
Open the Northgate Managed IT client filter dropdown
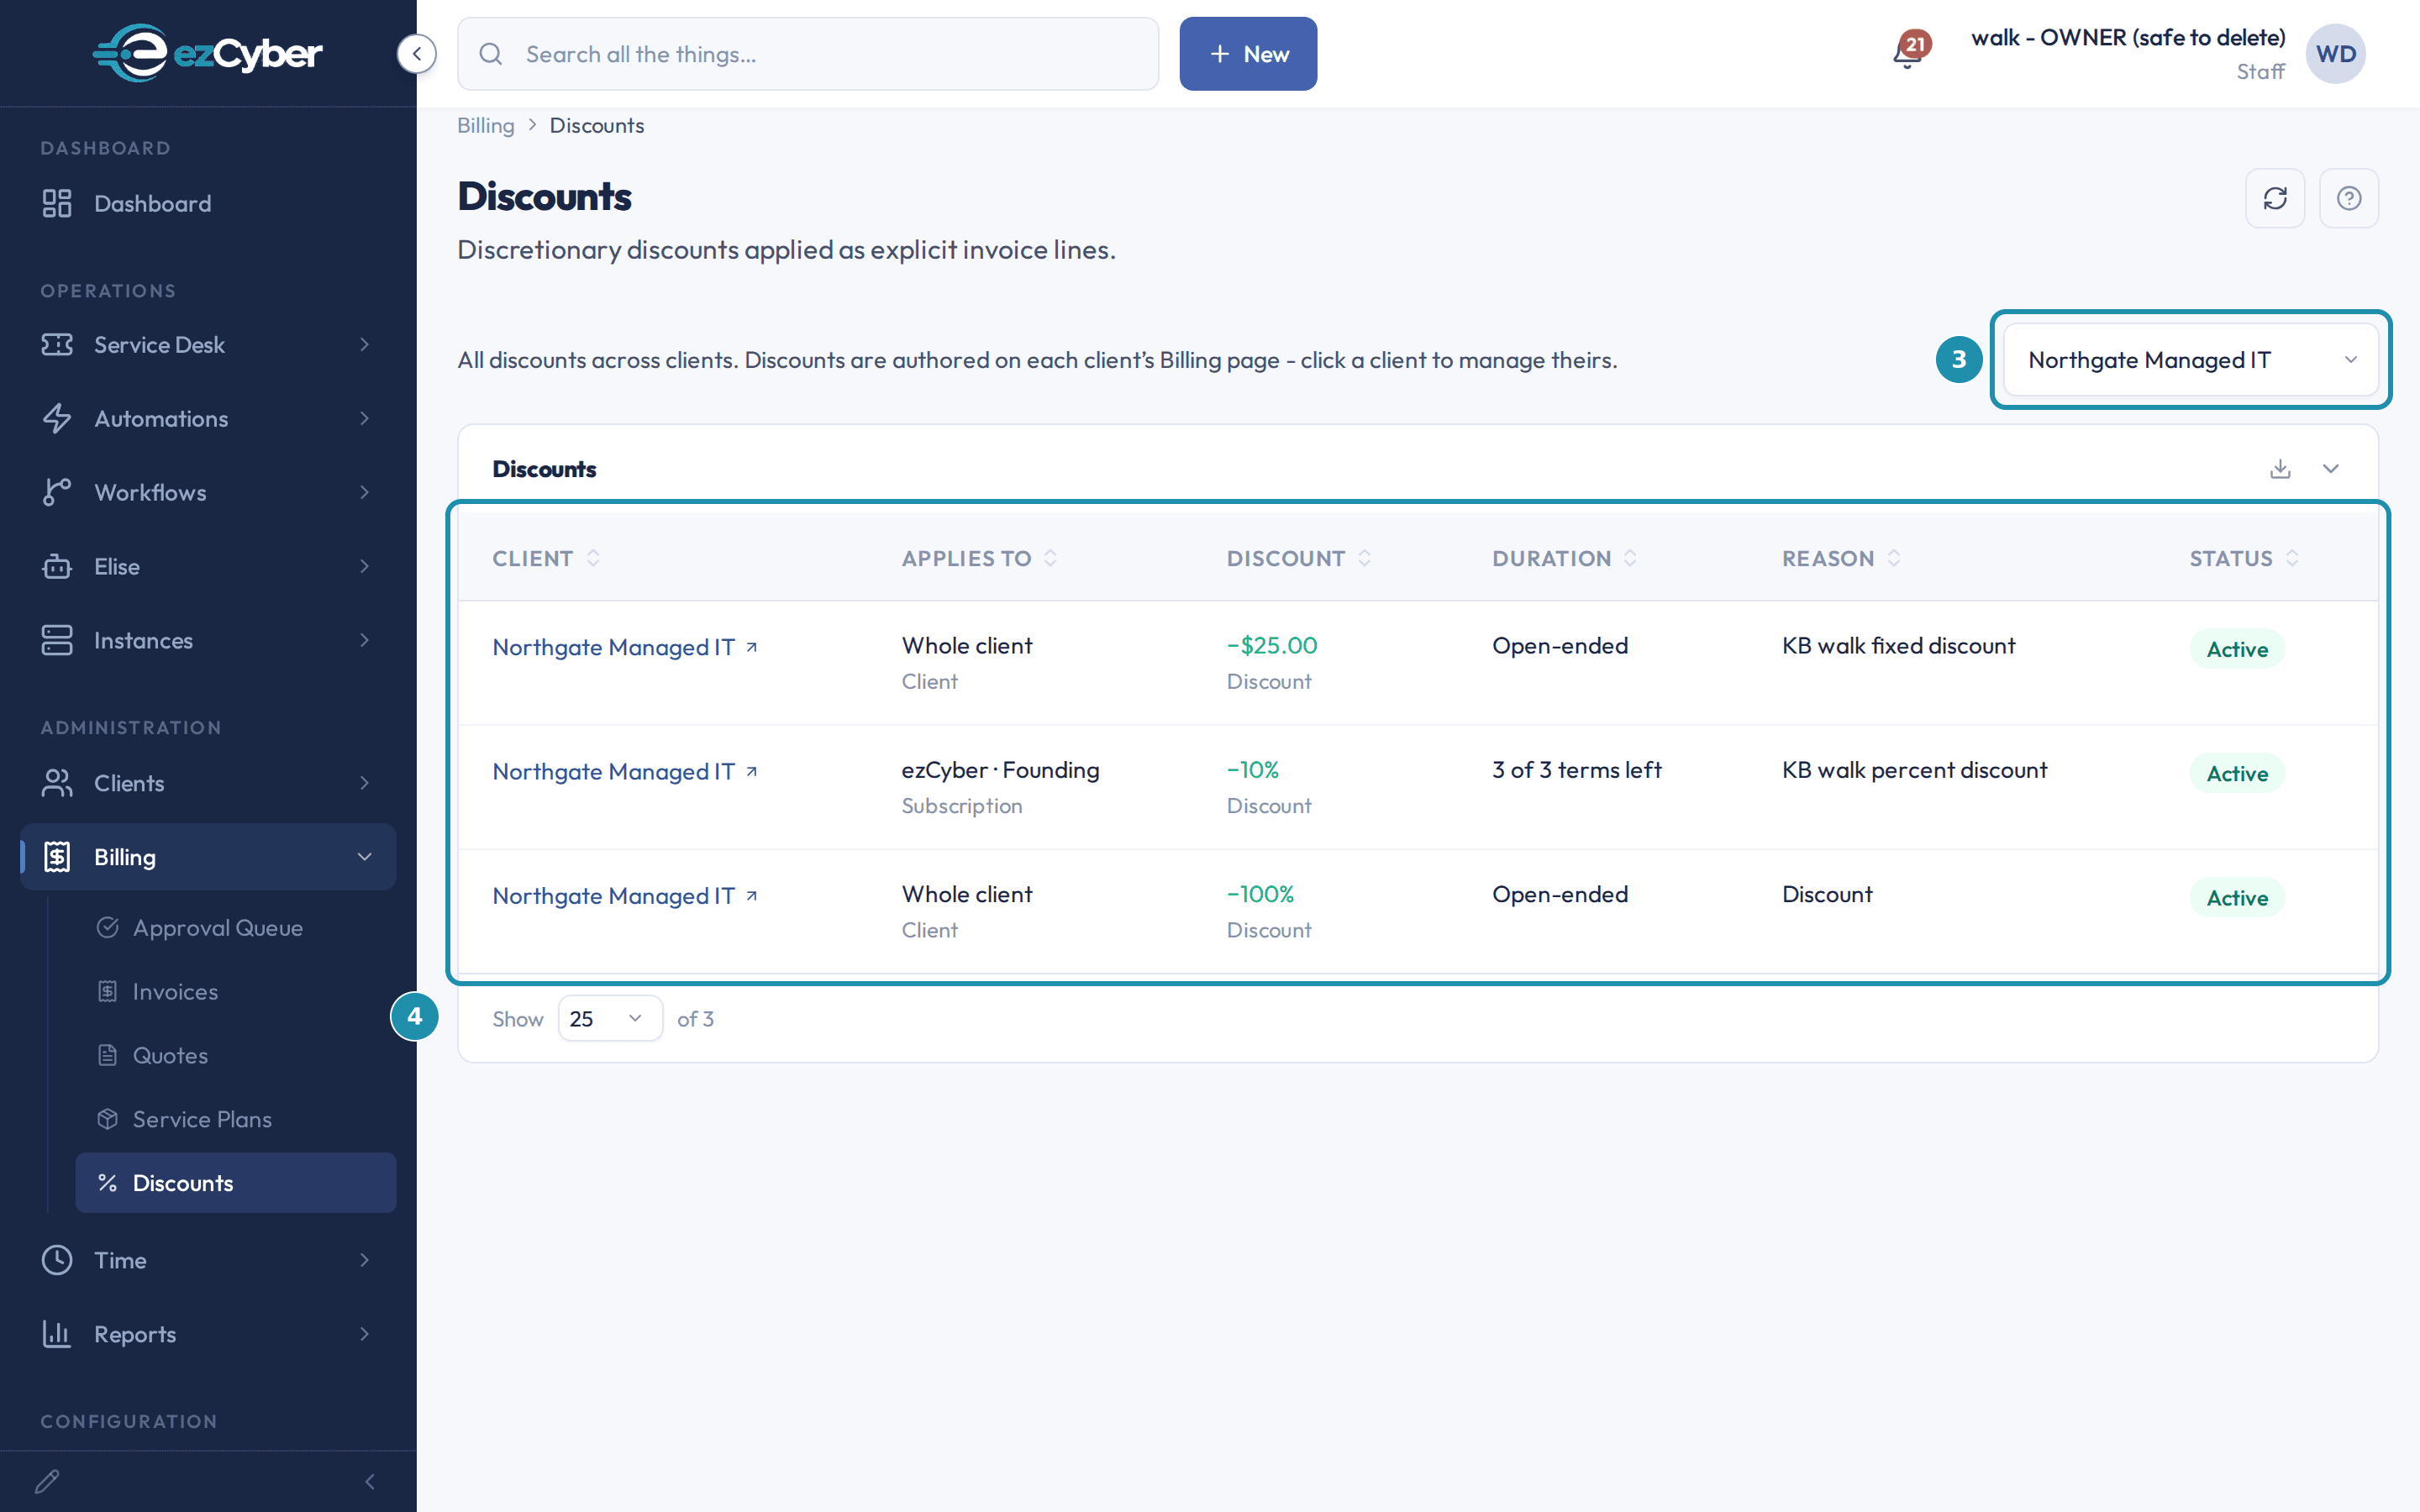point(2190,360)
